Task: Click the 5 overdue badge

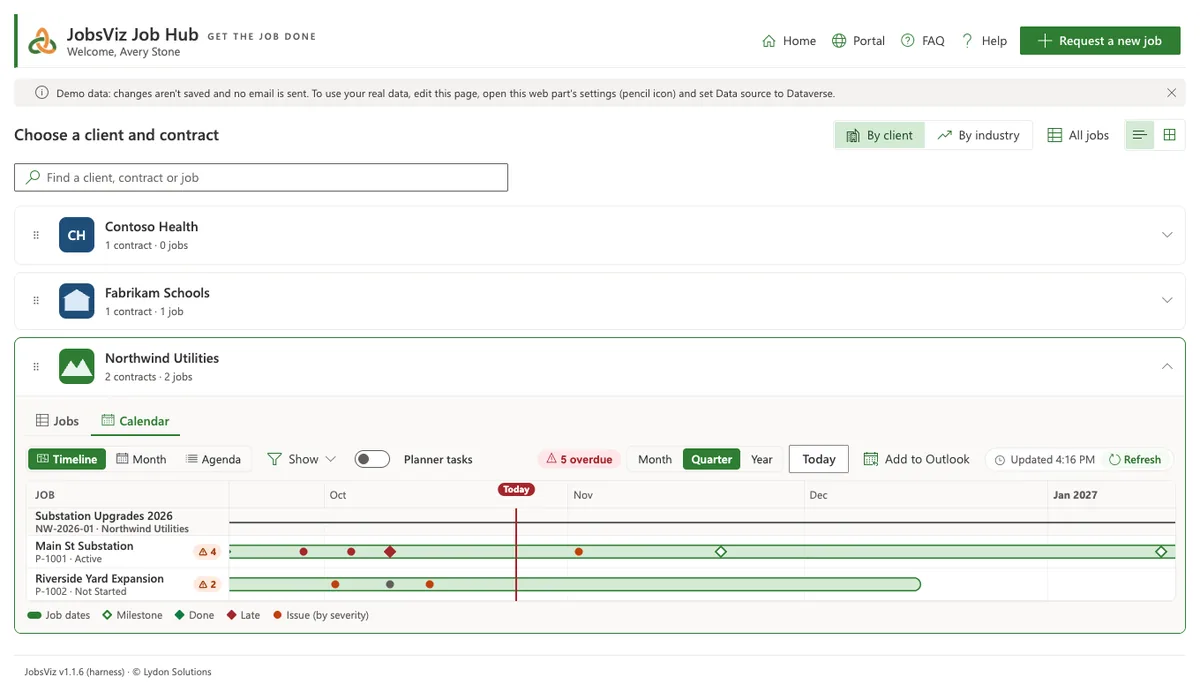Action: pyautogui.click(x=579, y=459)
